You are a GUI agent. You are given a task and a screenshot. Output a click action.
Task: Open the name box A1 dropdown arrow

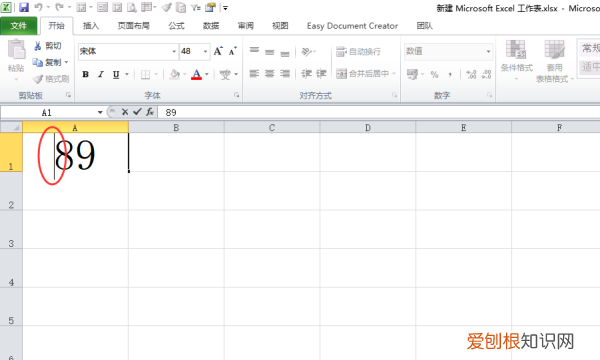[x=100, y=112]
